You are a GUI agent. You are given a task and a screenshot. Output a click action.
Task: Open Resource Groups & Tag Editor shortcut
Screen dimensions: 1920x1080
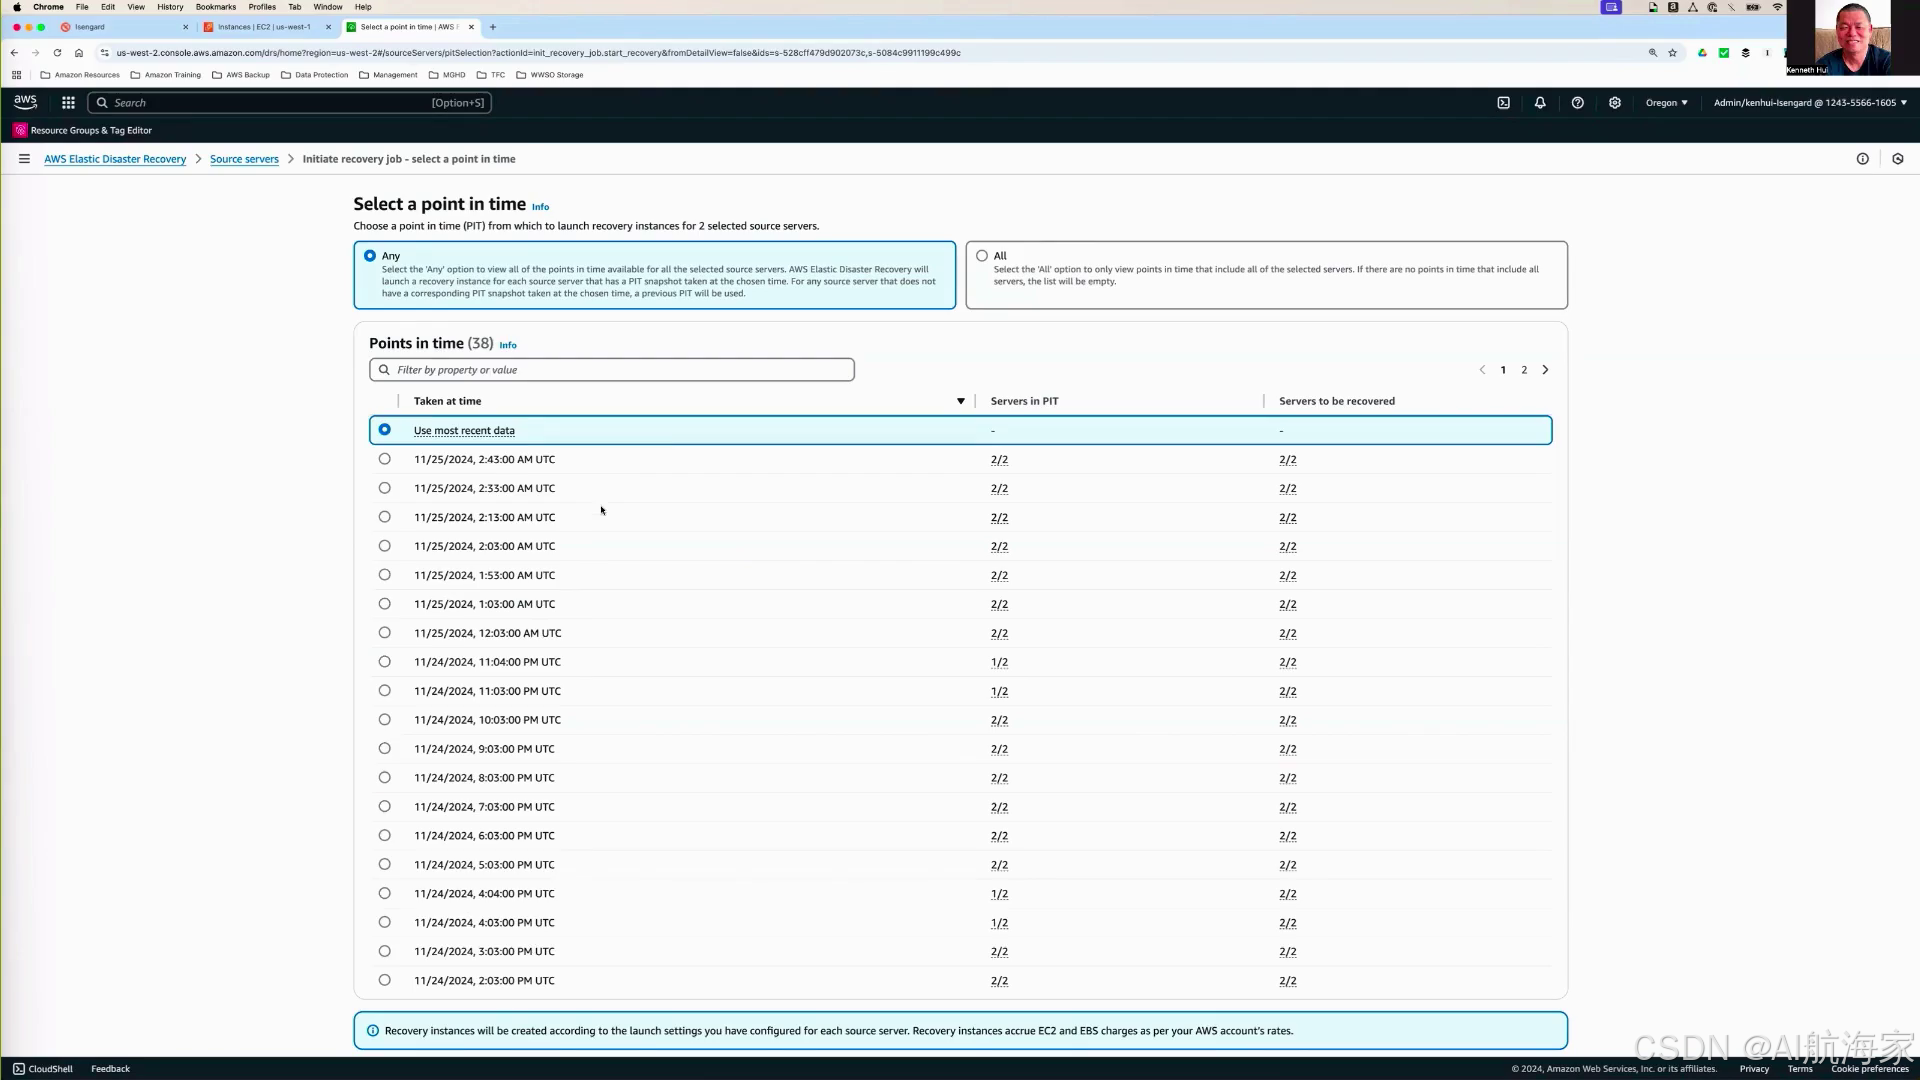[x=83, y=130]
